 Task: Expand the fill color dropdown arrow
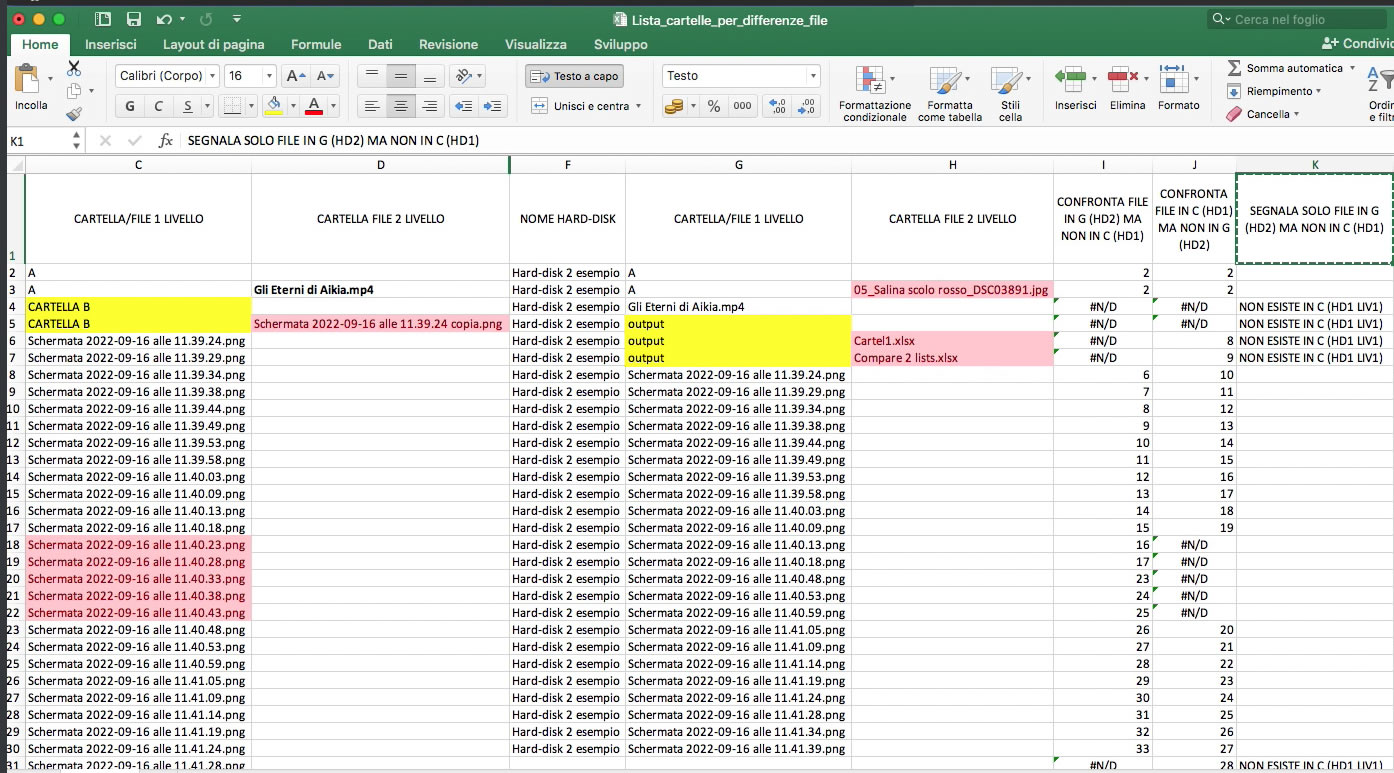click(292, 106)
